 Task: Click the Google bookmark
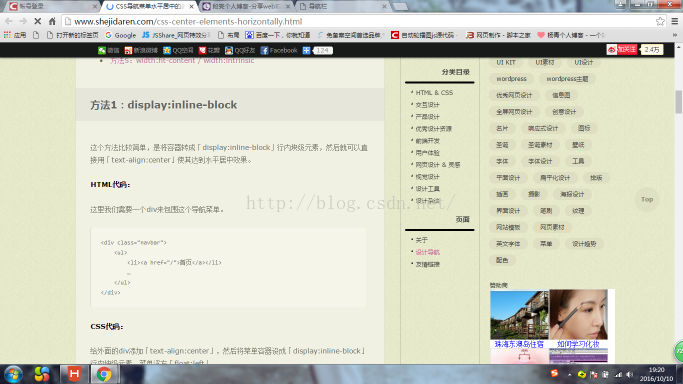121,35
